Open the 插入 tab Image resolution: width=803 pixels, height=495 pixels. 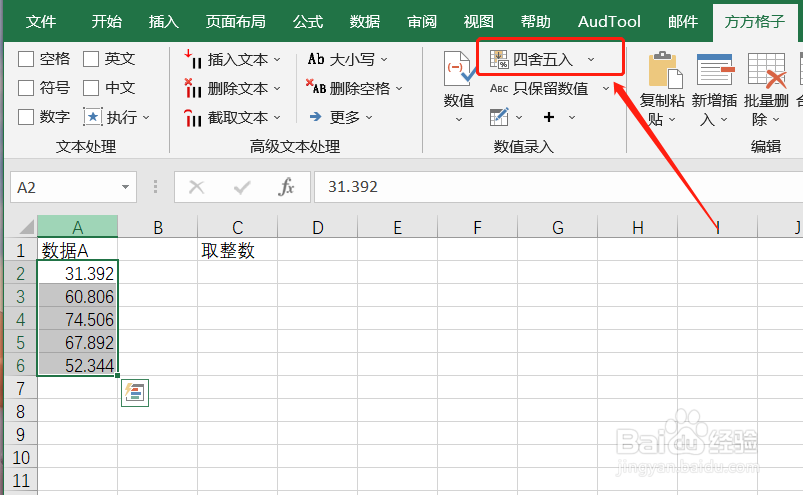pos(164,21)
